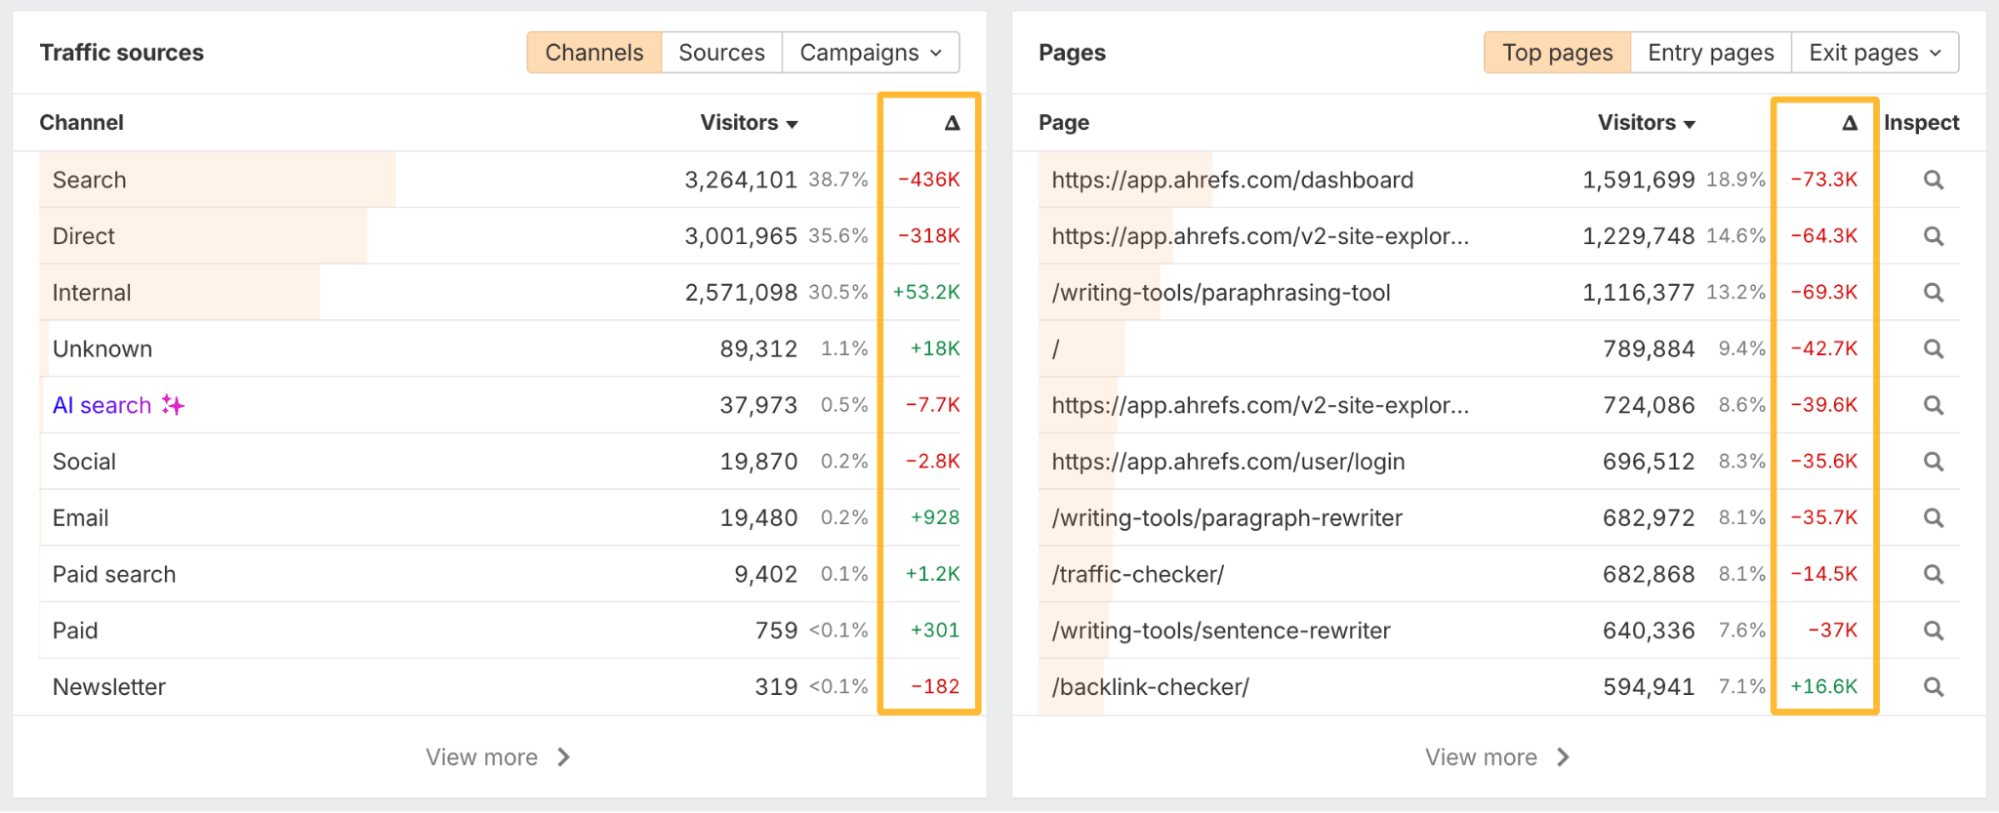The width and height of the screenshot is (1999, 813).
Task: Switch to the Channels view
Action: click(x=594, y=53)
